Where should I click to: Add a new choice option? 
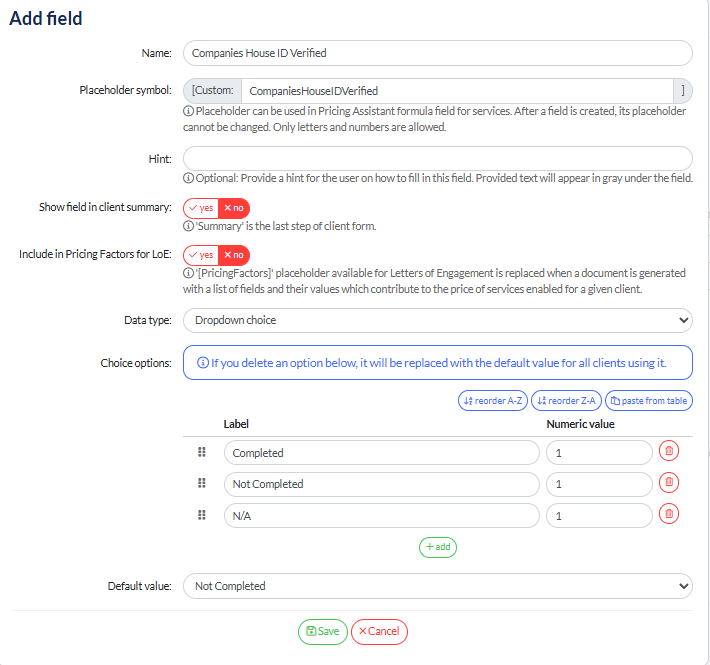pyautogui.click(x=438, y=547)
